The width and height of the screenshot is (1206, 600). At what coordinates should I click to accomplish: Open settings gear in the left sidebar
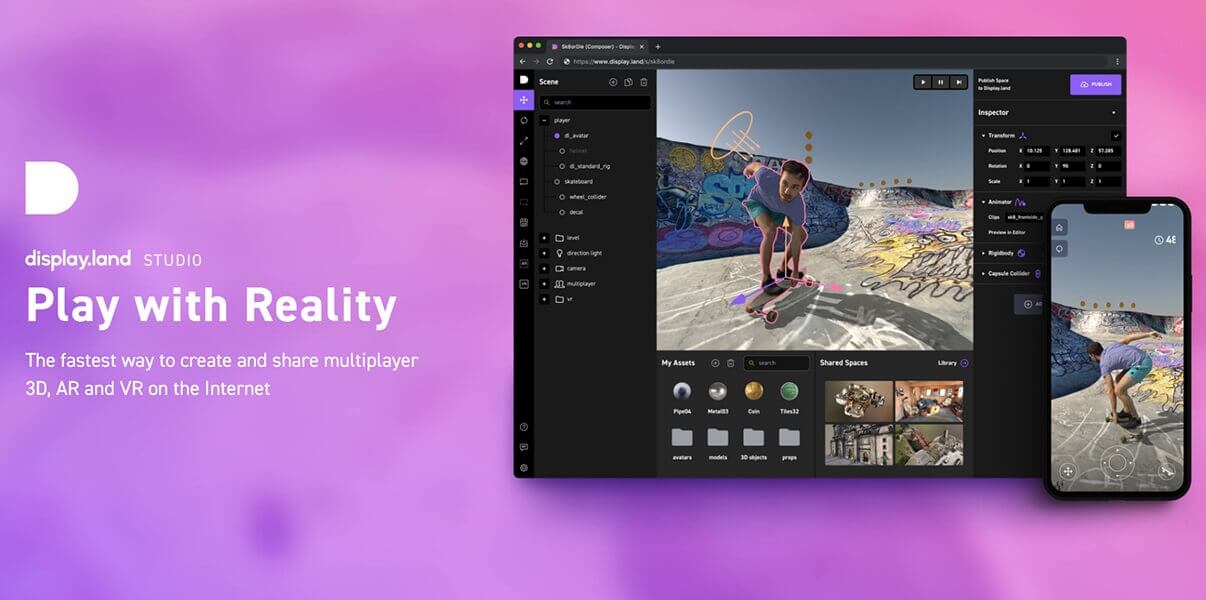pos(524,467)
